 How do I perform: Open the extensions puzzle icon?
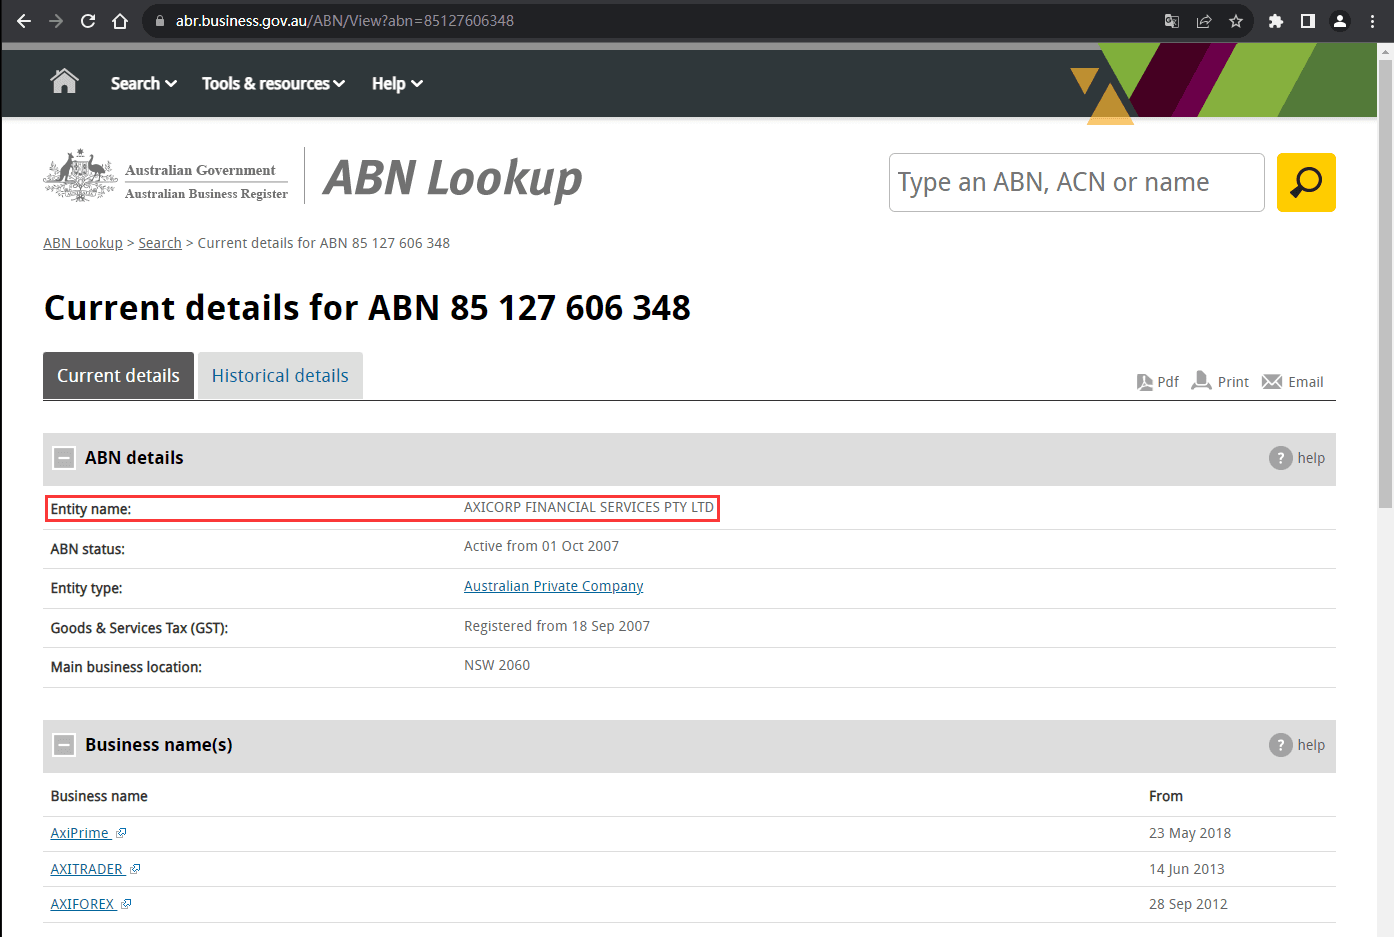1276,21
